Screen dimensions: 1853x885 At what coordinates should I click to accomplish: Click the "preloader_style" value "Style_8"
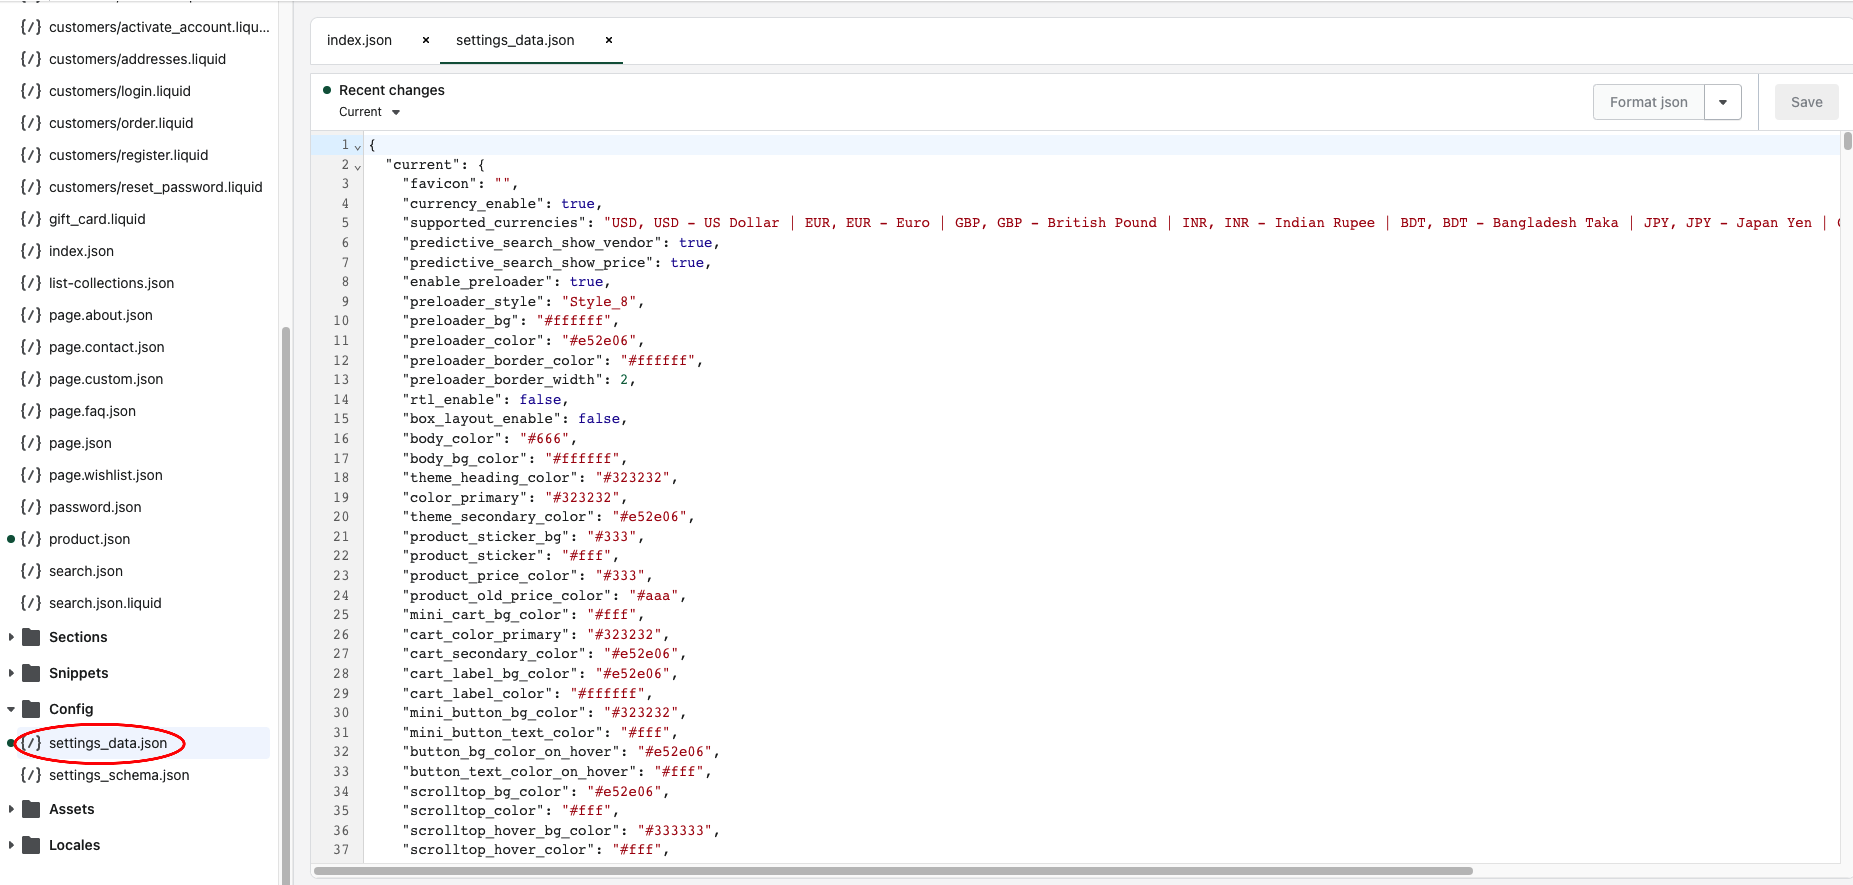599,302
